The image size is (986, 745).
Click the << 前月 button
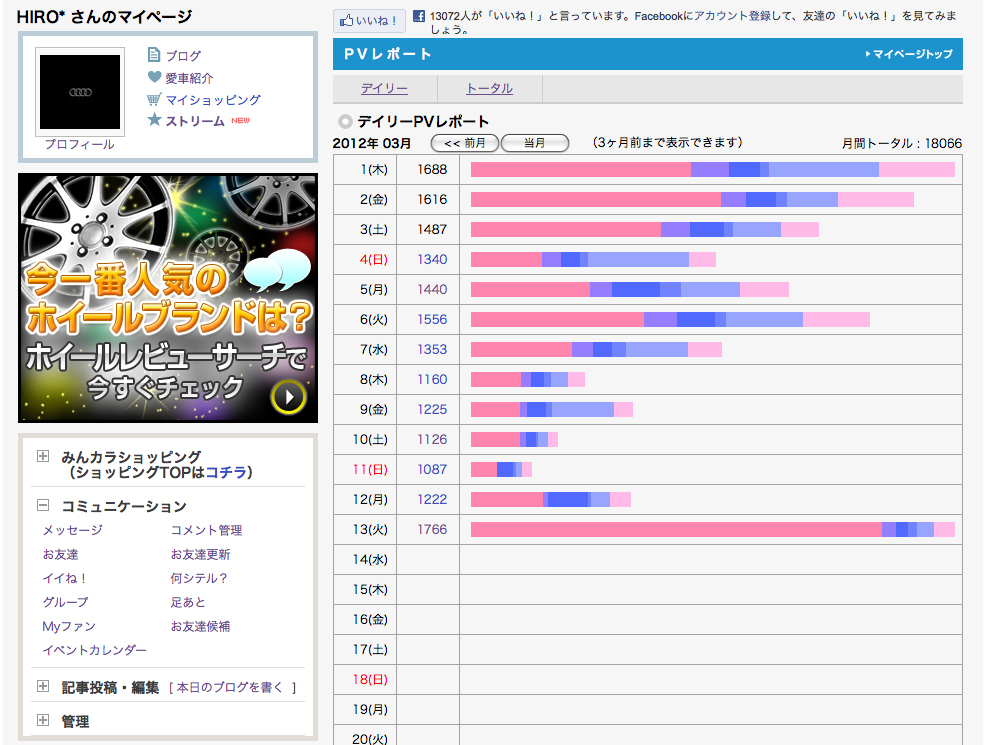[x=464, y=143]
